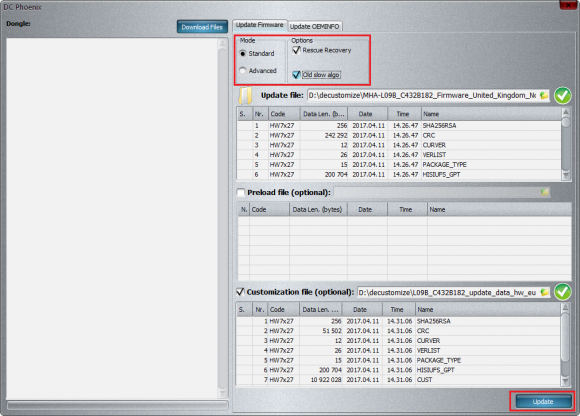This screenshot has height=416, width=580.
Task: Click the Download Files button
Action: pyautogui.click(x=202, y=27)
